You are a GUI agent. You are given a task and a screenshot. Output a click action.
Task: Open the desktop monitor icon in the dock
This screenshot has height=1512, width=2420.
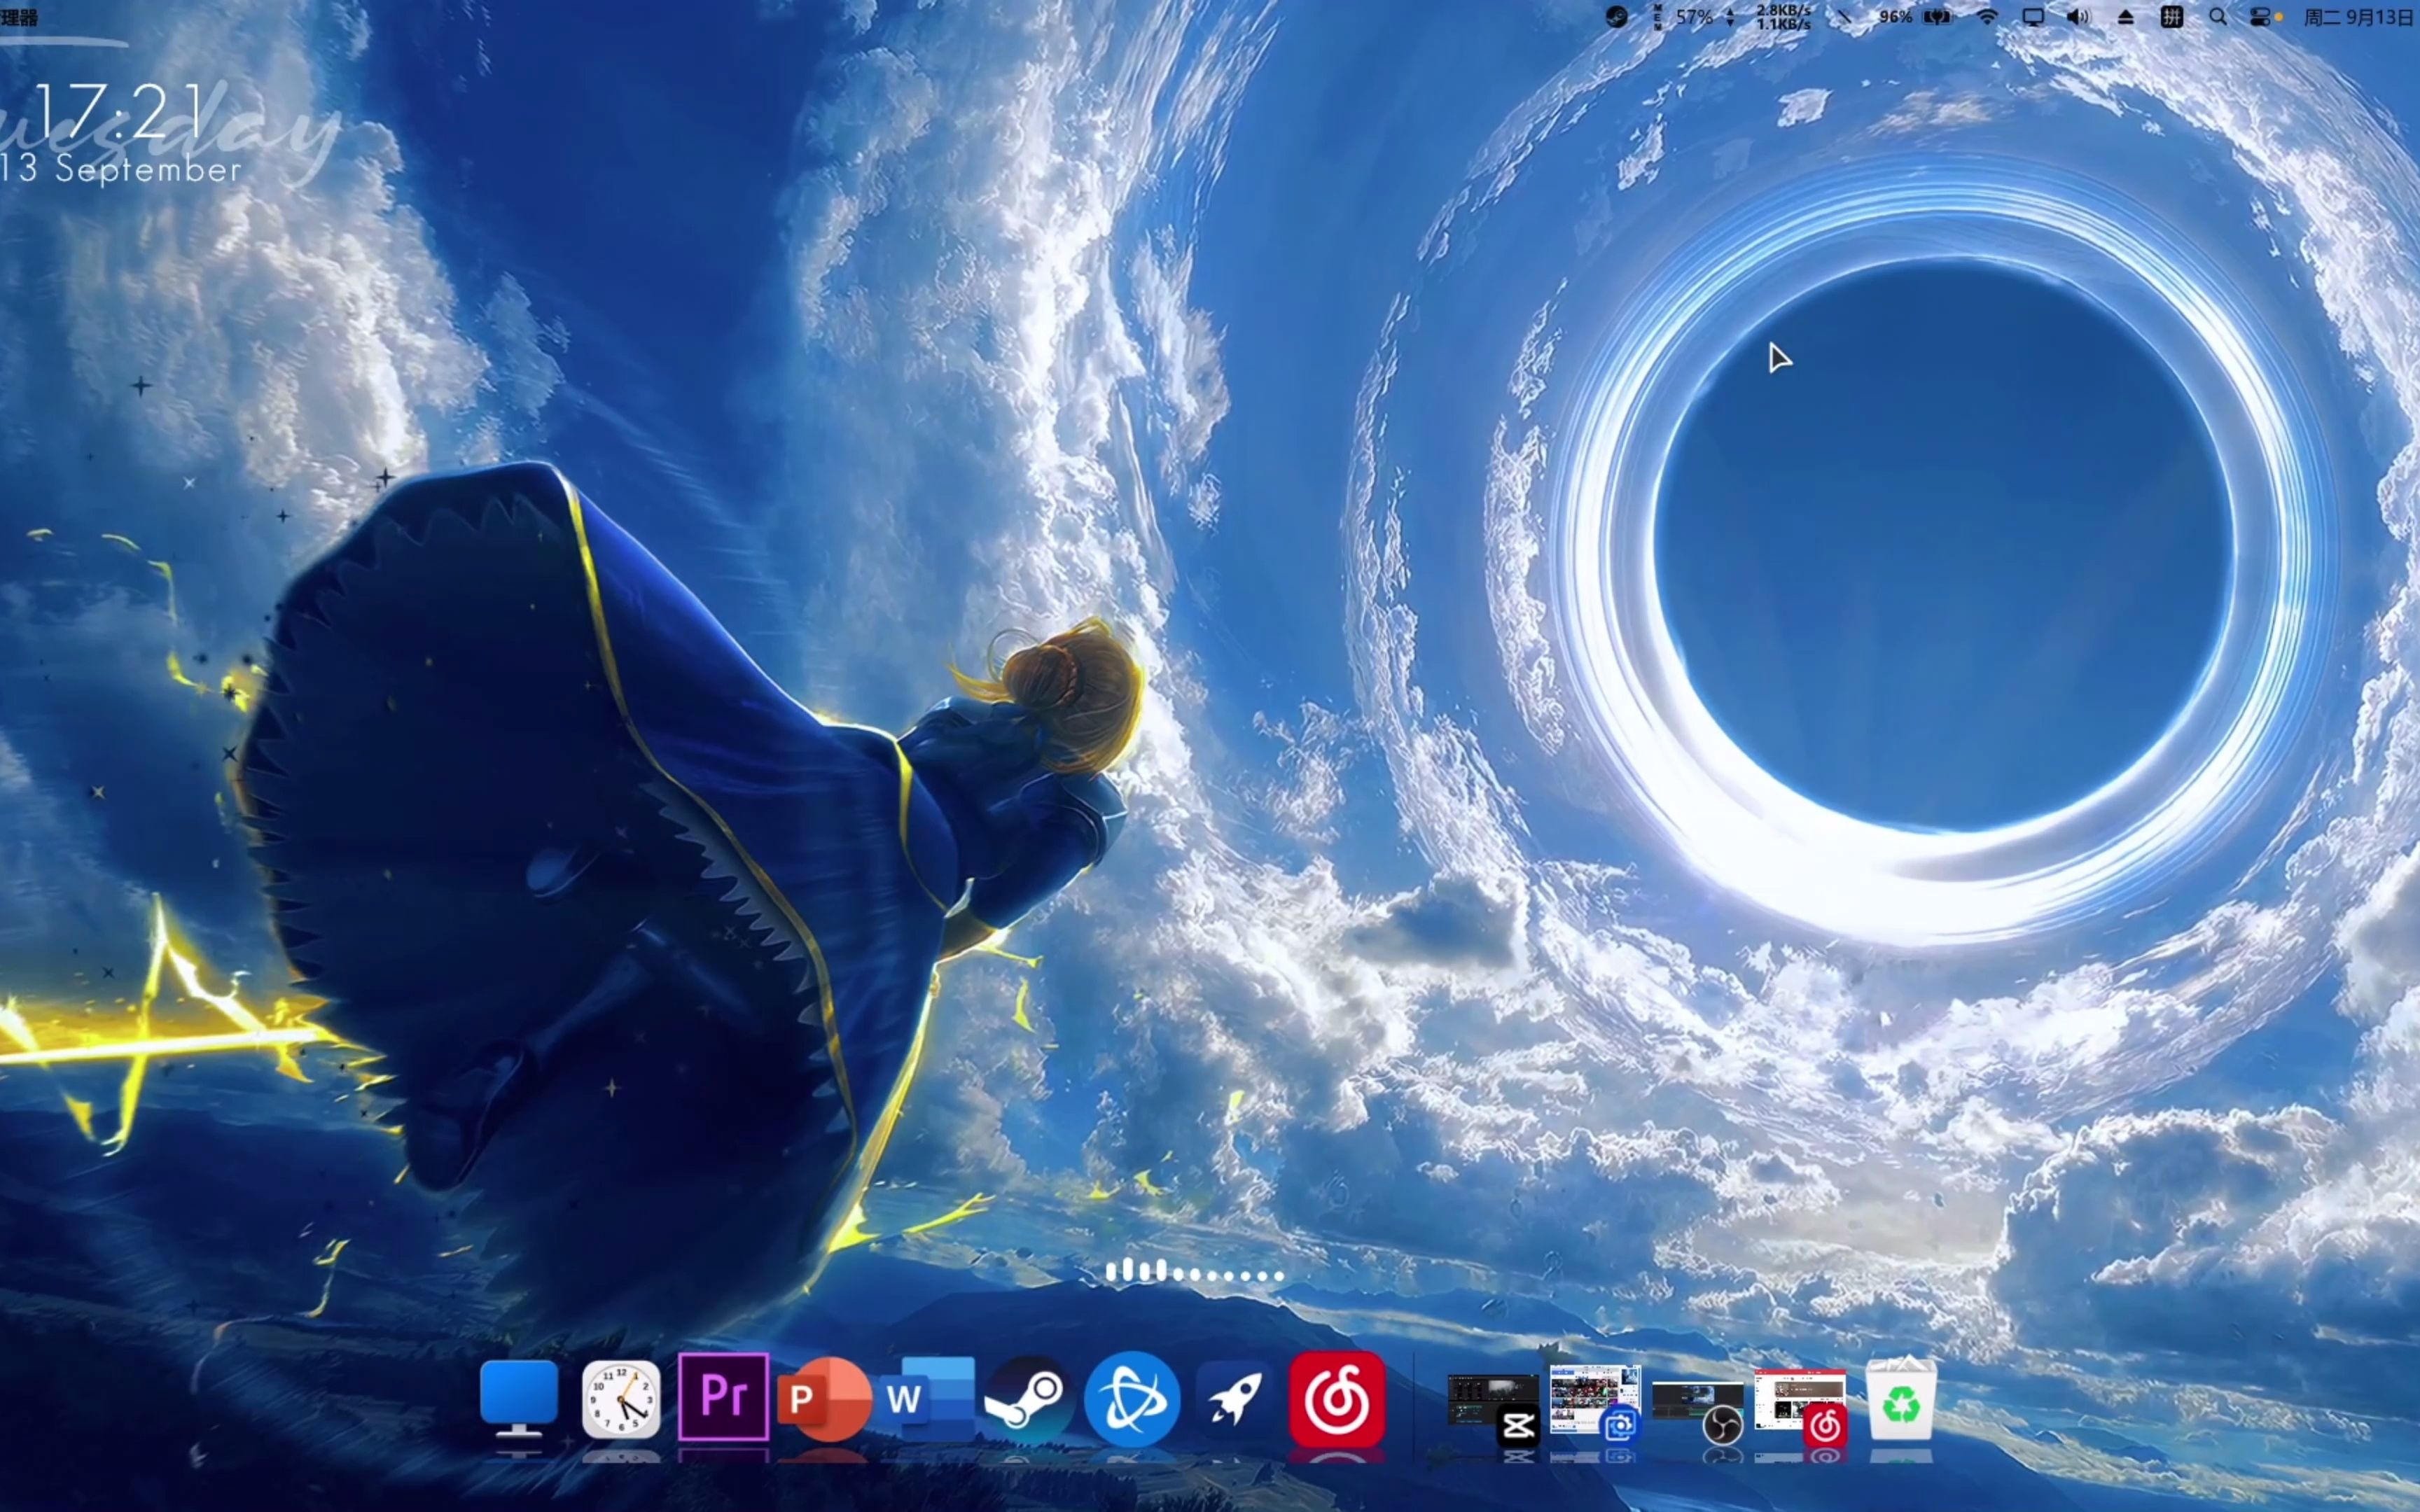pyautogui.click(x=518, y=1398)
